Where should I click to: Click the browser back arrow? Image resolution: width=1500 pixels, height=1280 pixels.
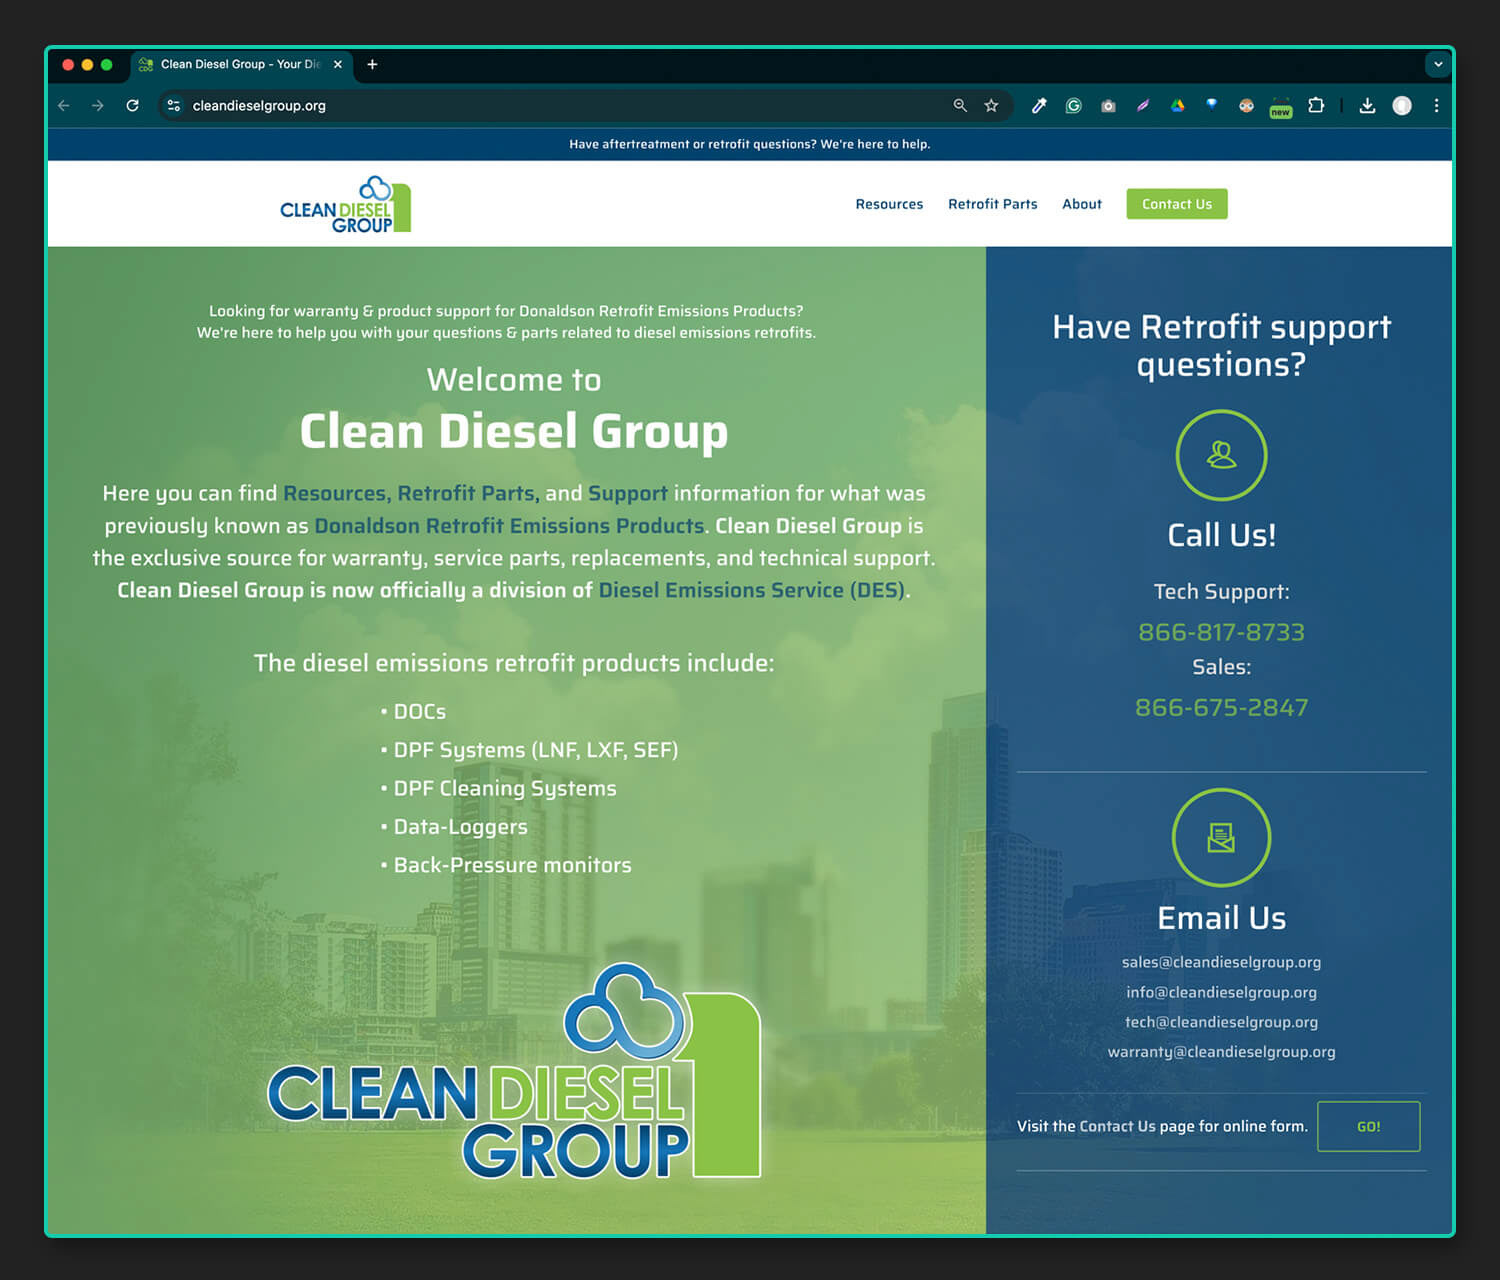[64, 105]
